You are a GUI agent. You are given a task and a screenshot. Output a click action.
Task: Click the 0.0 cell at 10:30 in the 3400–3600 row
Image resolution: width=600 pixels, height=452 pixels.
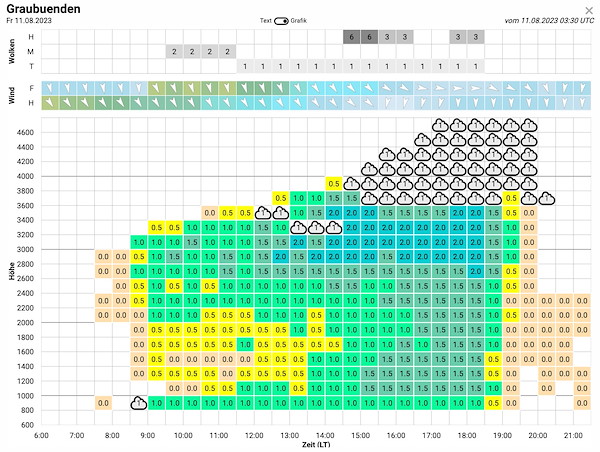coord(210,213)
